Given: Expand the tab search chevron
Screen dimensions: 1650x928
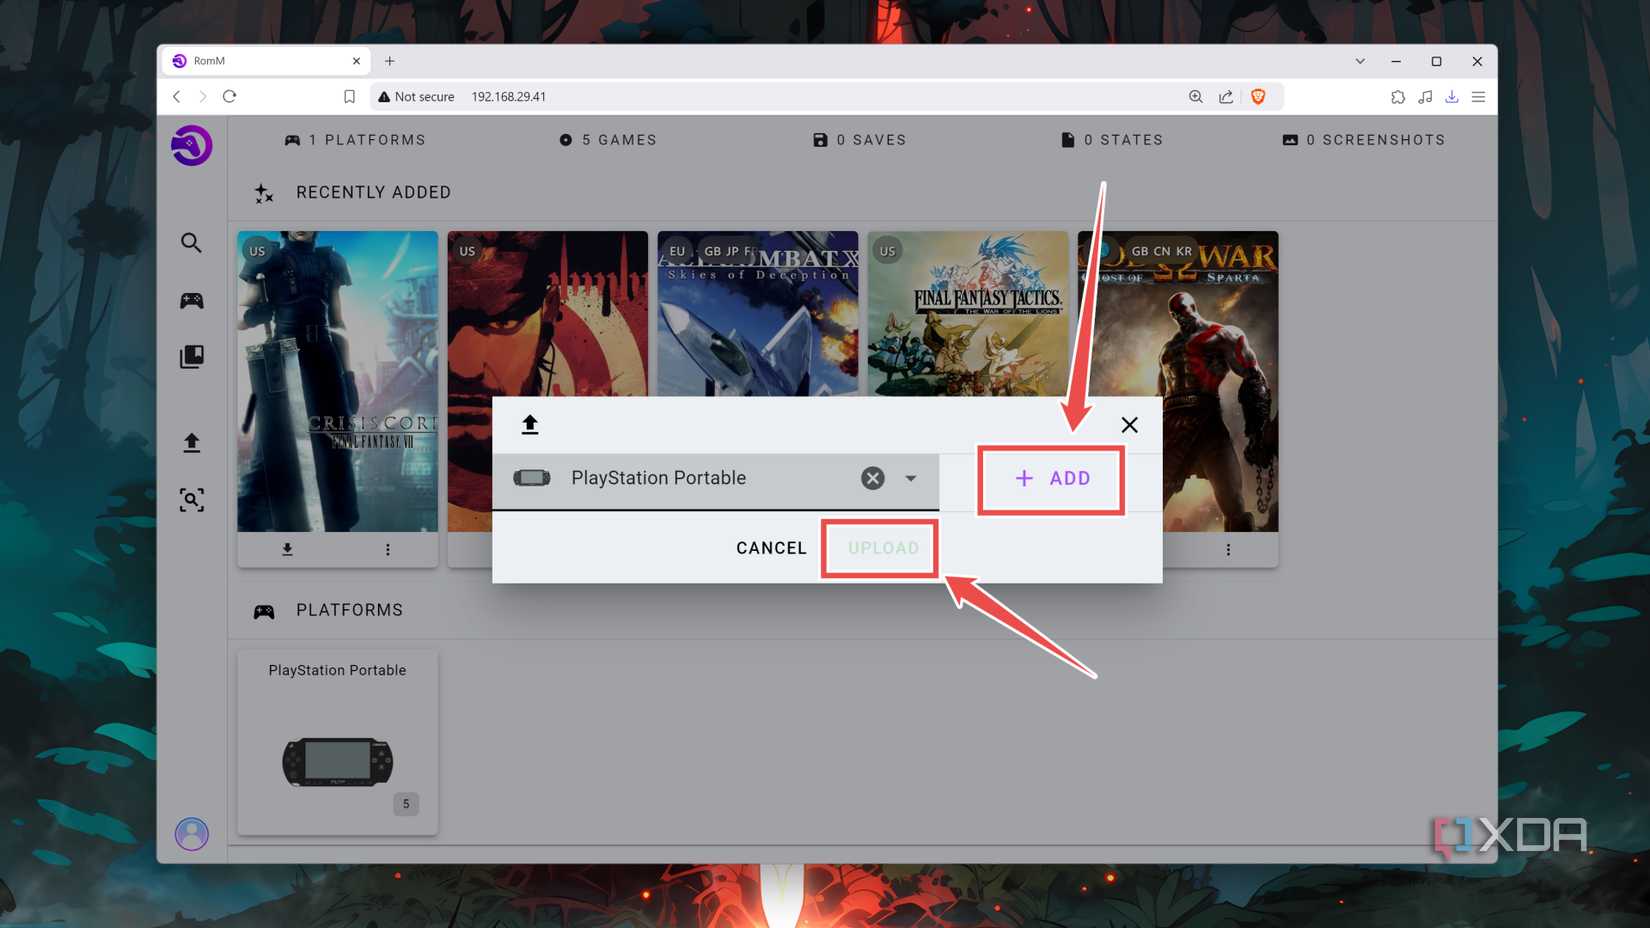Looking at the screenshot, I should coord(1360,61).
